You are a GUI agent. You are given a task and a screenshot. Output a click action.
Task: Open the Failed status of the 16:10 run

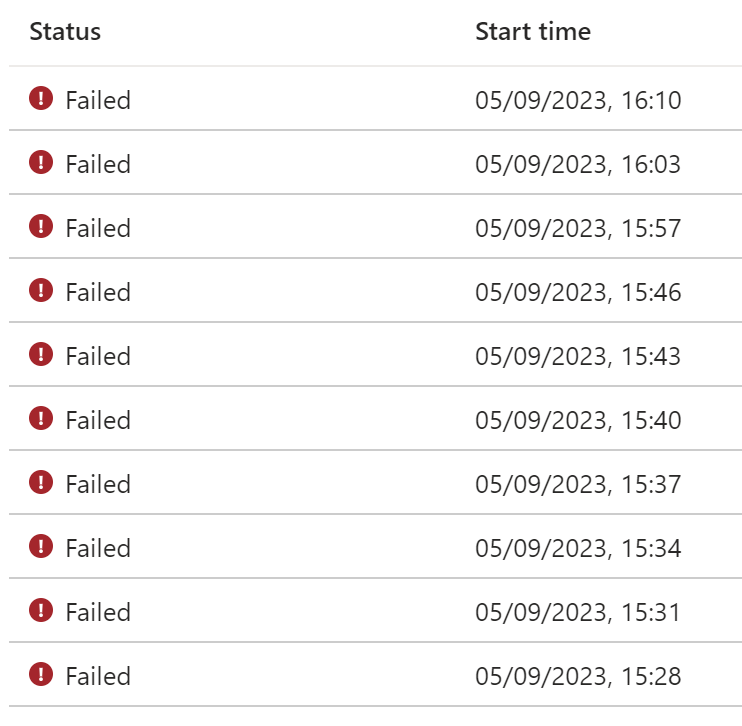tap(98, 100)
